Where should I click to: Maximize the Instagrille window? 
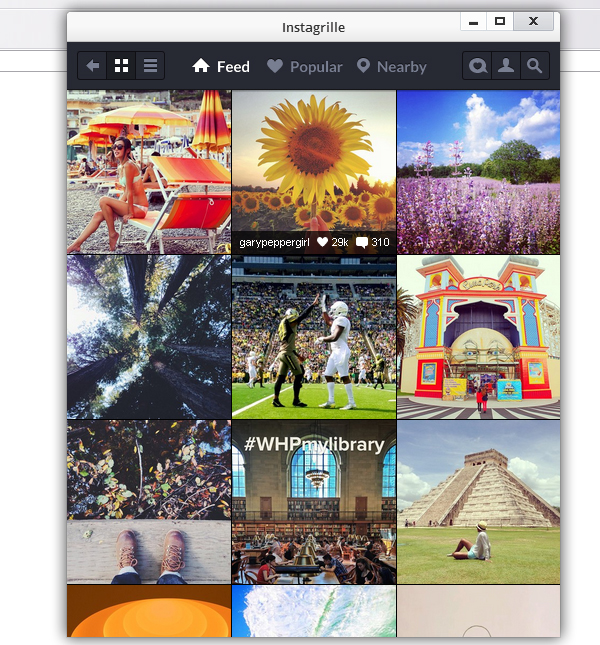coord(500,21)
